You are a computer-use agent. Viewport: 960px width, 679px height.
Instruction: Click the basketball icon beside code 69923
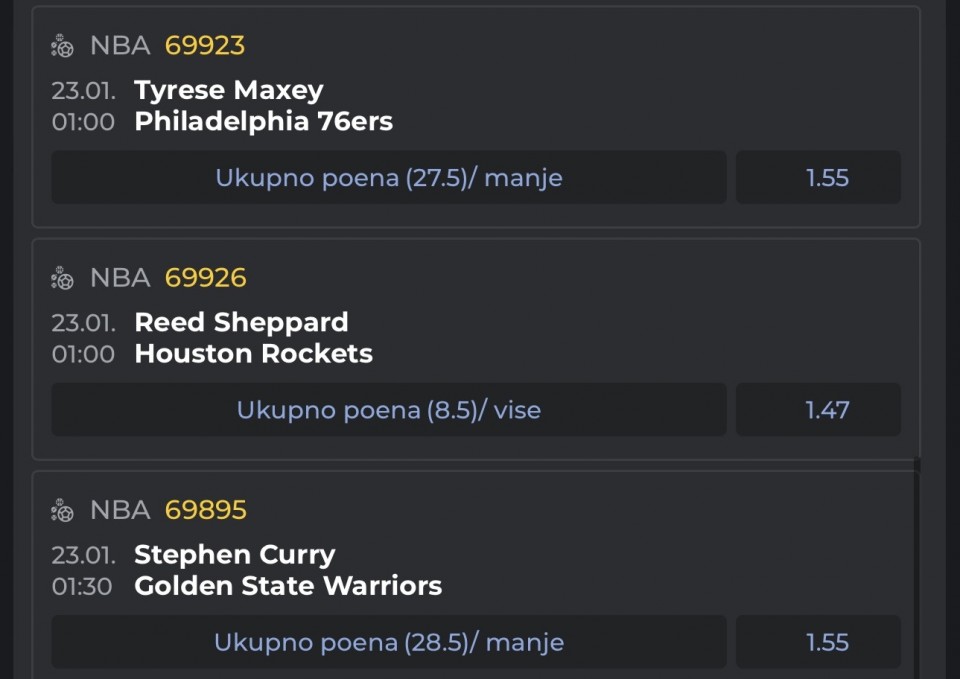click(x=63, y=46)
